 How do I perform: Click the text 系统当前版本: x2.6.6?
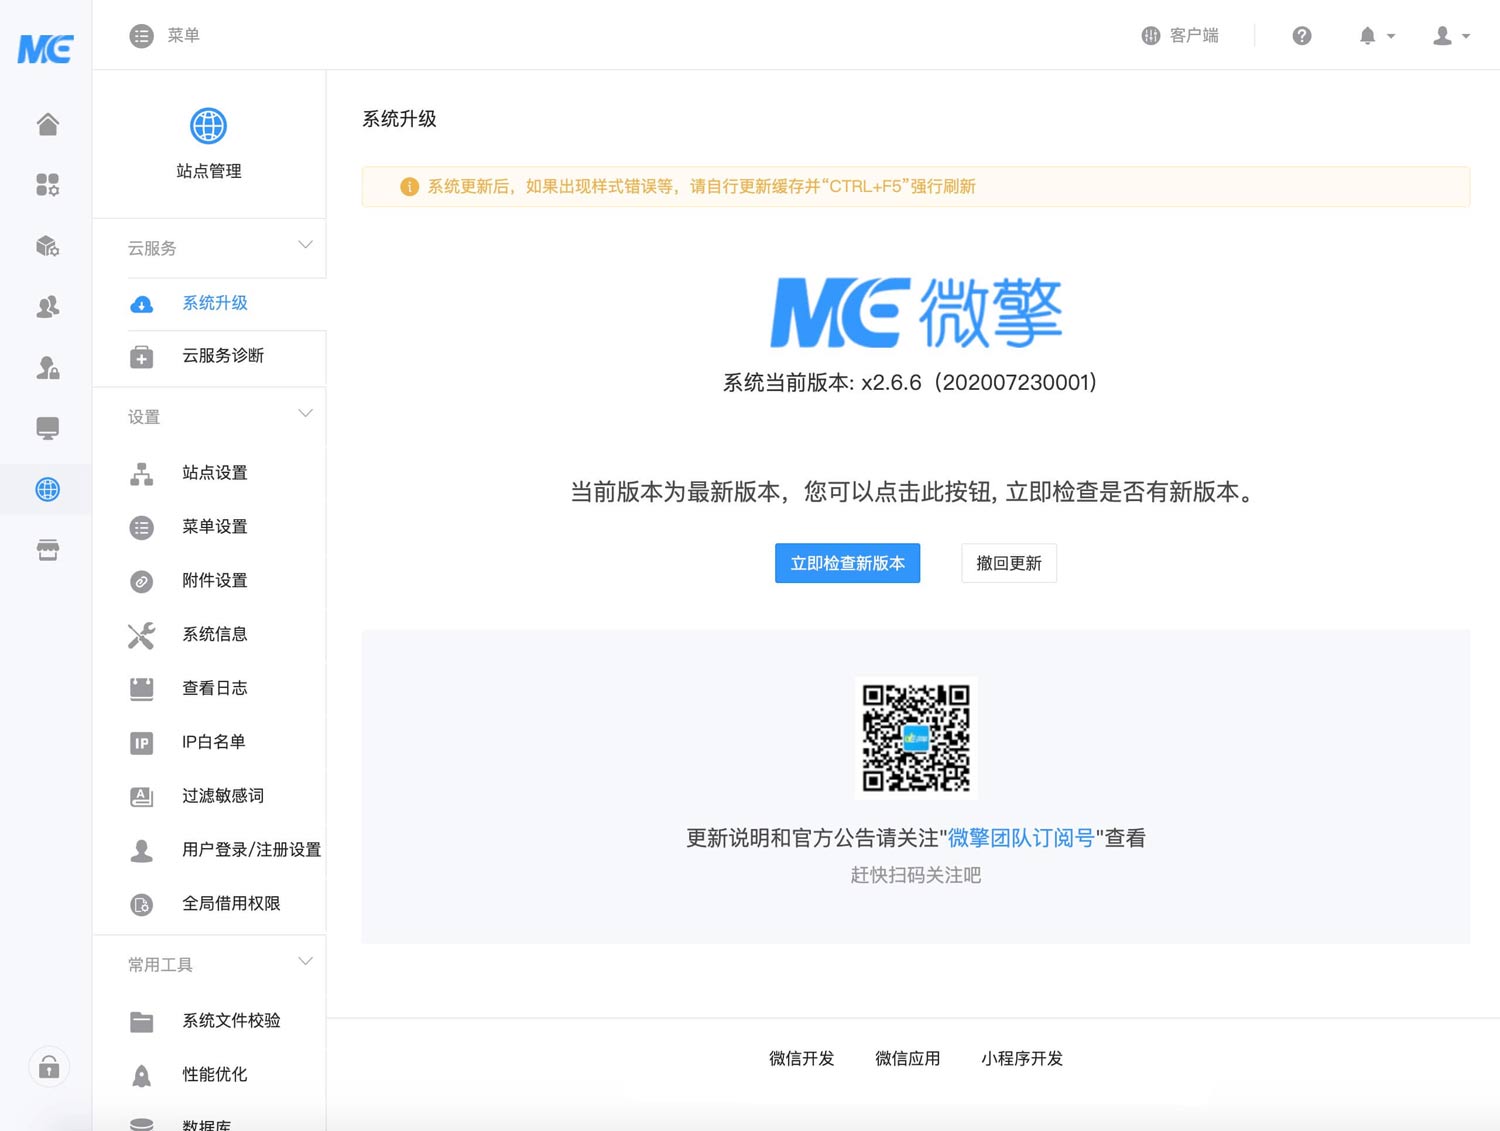pyautogui.click(x=822, y=383)
